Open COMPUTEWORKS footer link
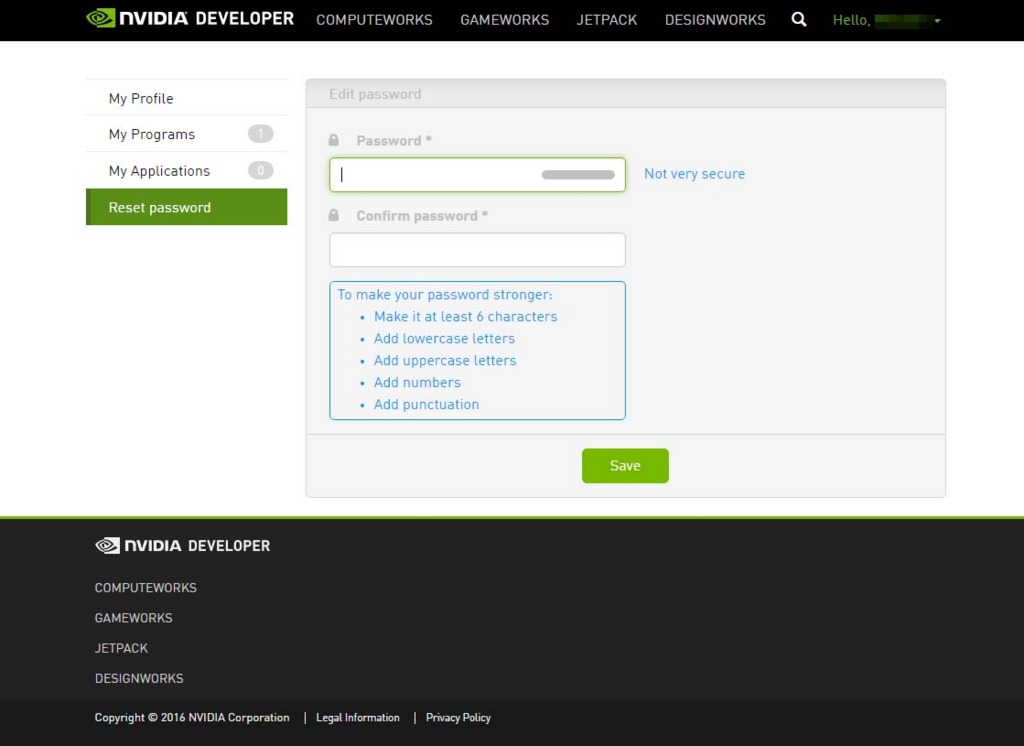 pyautogui.click(x=146, y=588)
